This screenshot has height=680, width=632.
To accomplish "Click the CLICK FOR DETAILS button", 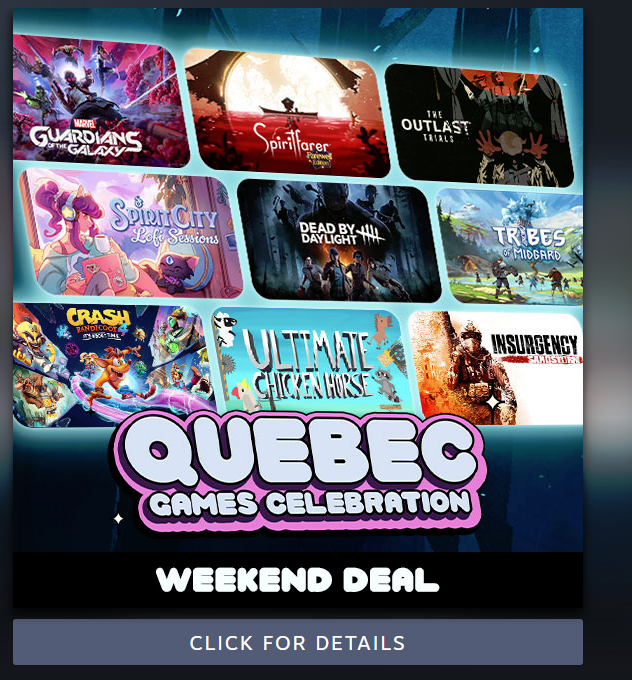I will [298, 642].
